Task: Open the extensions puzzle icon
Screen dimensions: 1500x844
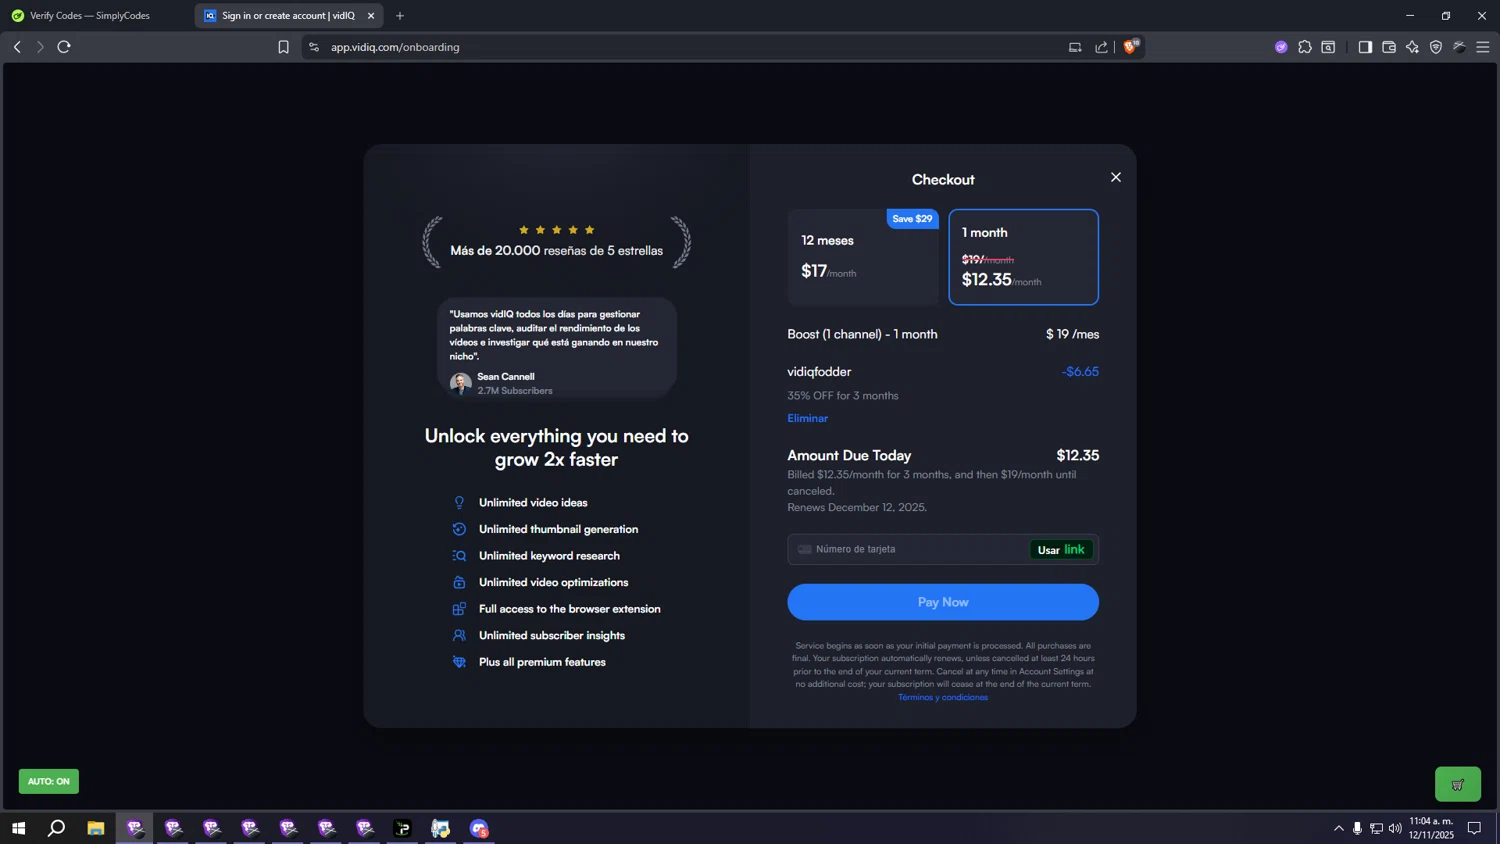Action: pos(1305,47)
